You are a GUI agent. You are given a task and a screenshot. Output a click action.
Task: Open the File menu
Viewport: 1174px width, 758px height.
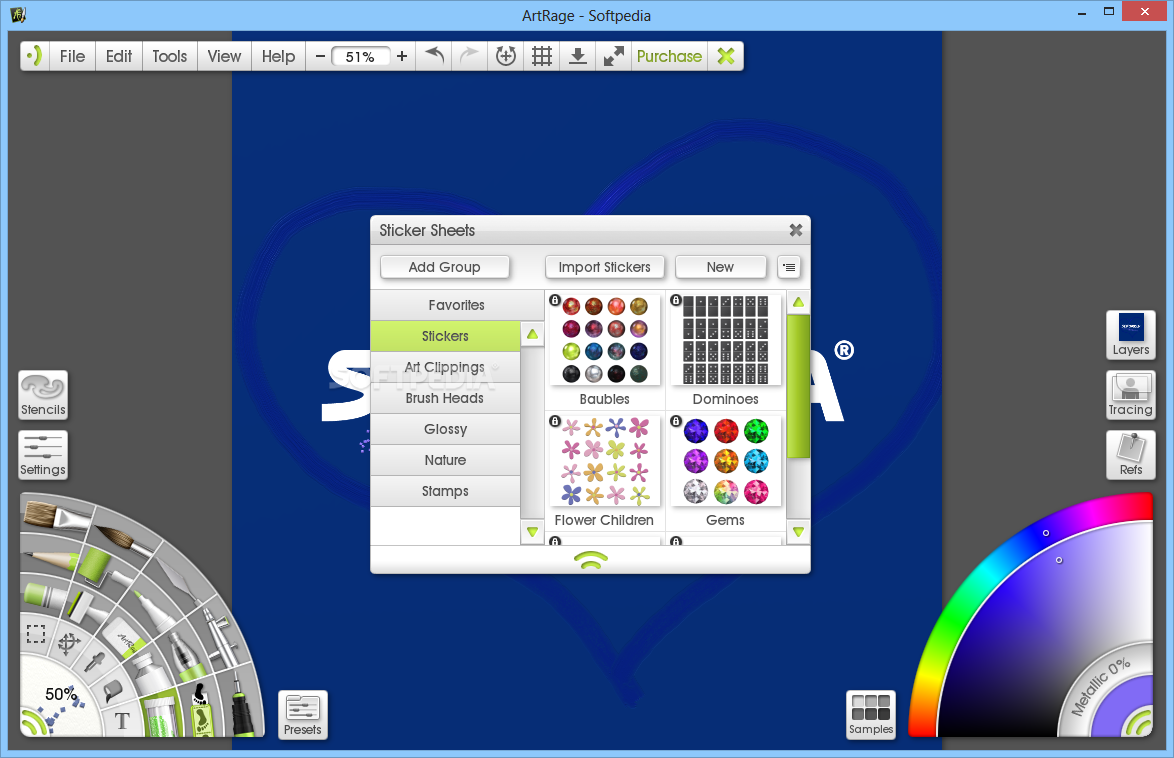click(x=73, y=56)
